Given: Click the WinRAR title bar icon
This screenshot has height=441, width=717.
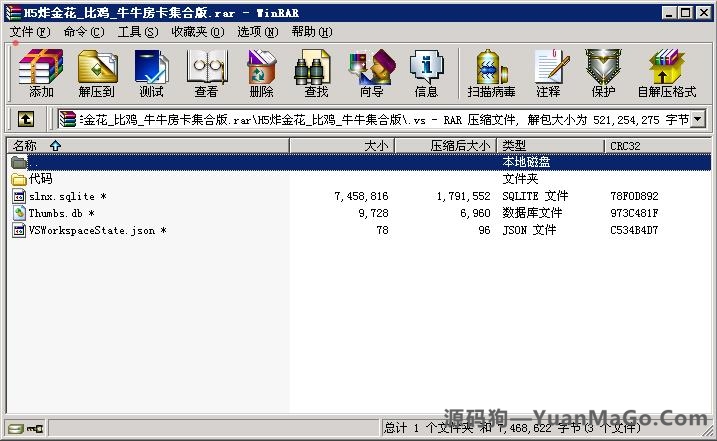Looking at the screenshot, I should [14, 12].
